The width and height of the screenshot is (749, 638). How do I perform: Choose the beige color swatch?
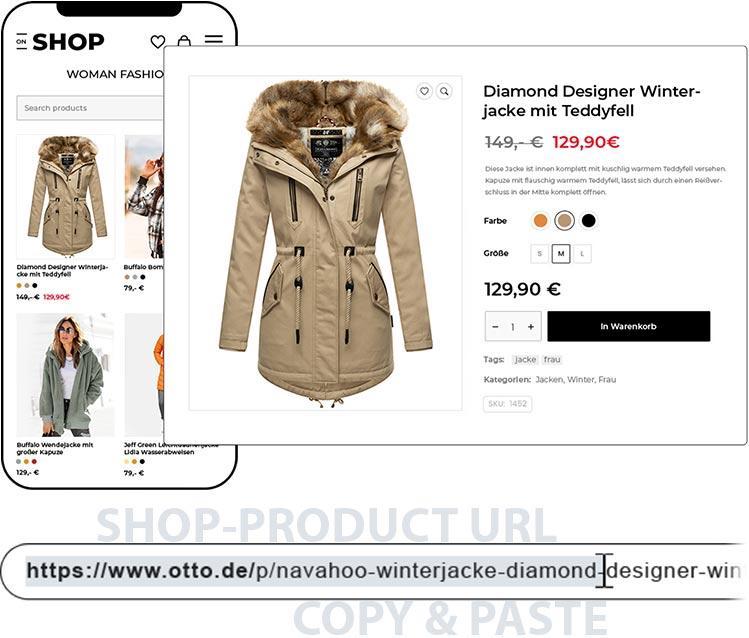tap(564, 221)
